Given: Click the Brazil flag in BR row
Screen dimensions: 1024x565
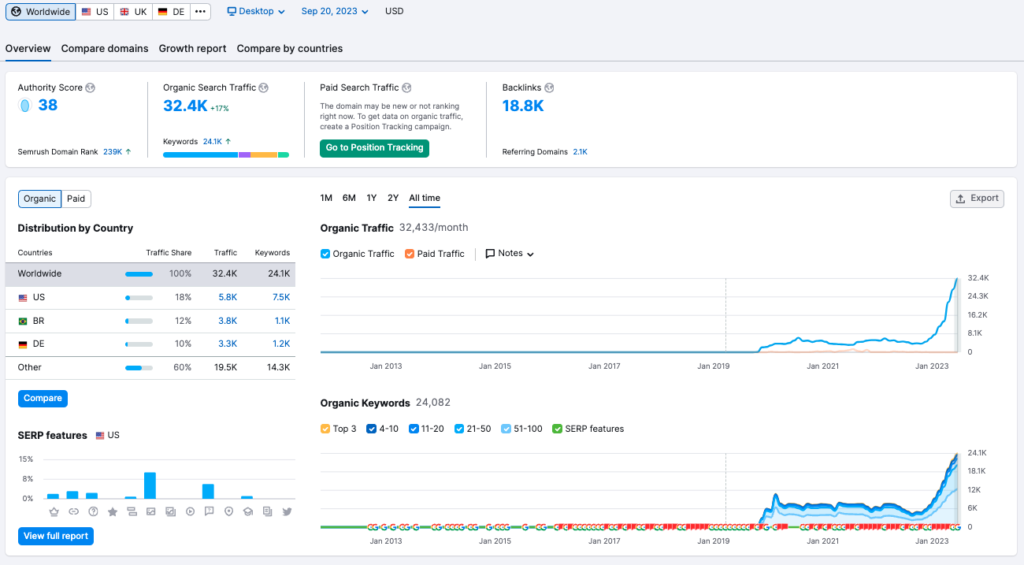Looking at the screenshot, I should [23, 321].
